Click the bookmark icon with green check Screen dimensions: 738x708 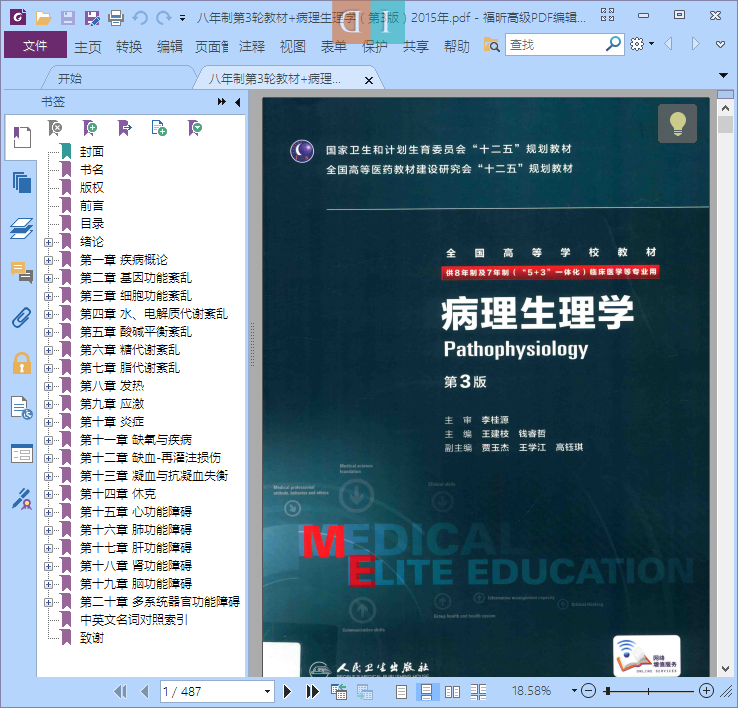pyautogui.click(x=195, y=128)
